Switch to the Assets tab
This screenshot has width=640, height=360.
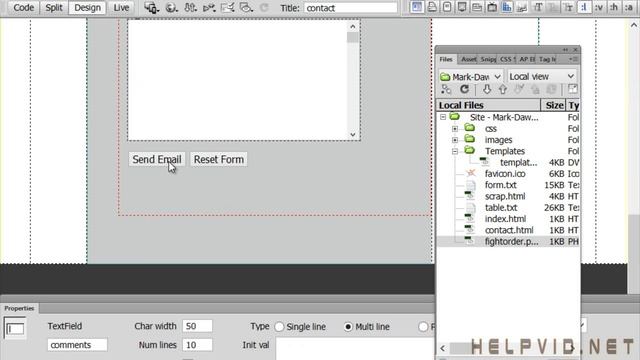(468, 59)
